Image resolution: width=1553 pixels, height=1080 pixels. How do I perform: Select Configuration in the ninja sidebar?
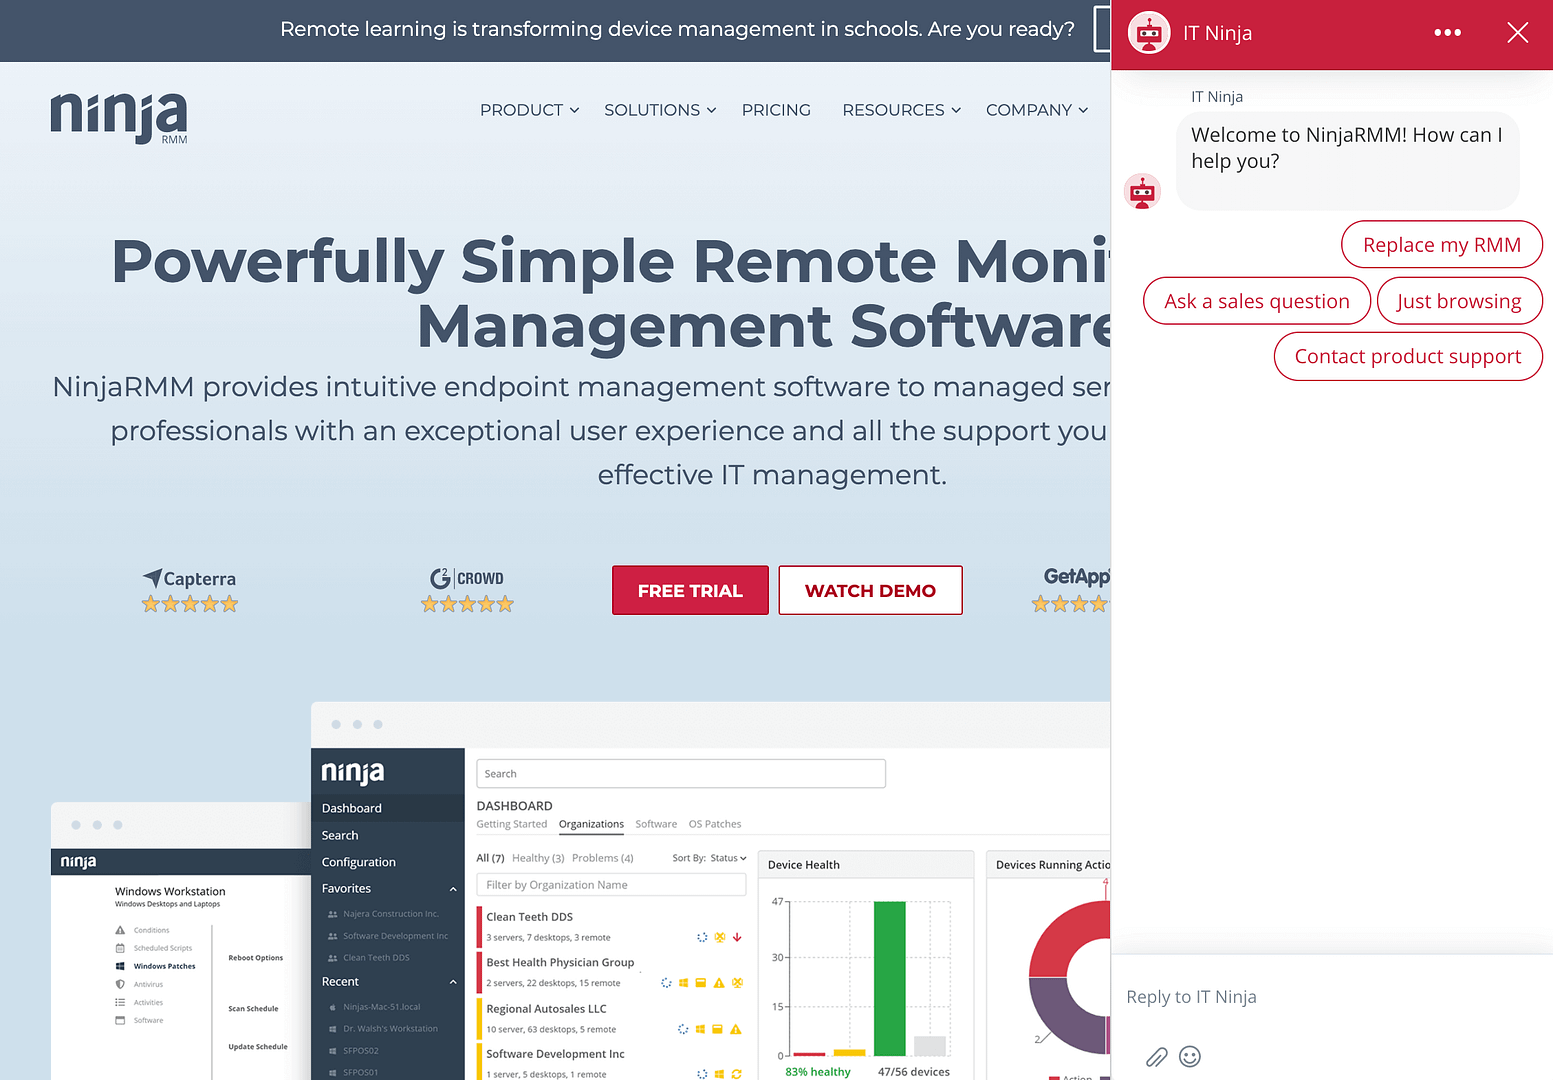pos(388,862)
